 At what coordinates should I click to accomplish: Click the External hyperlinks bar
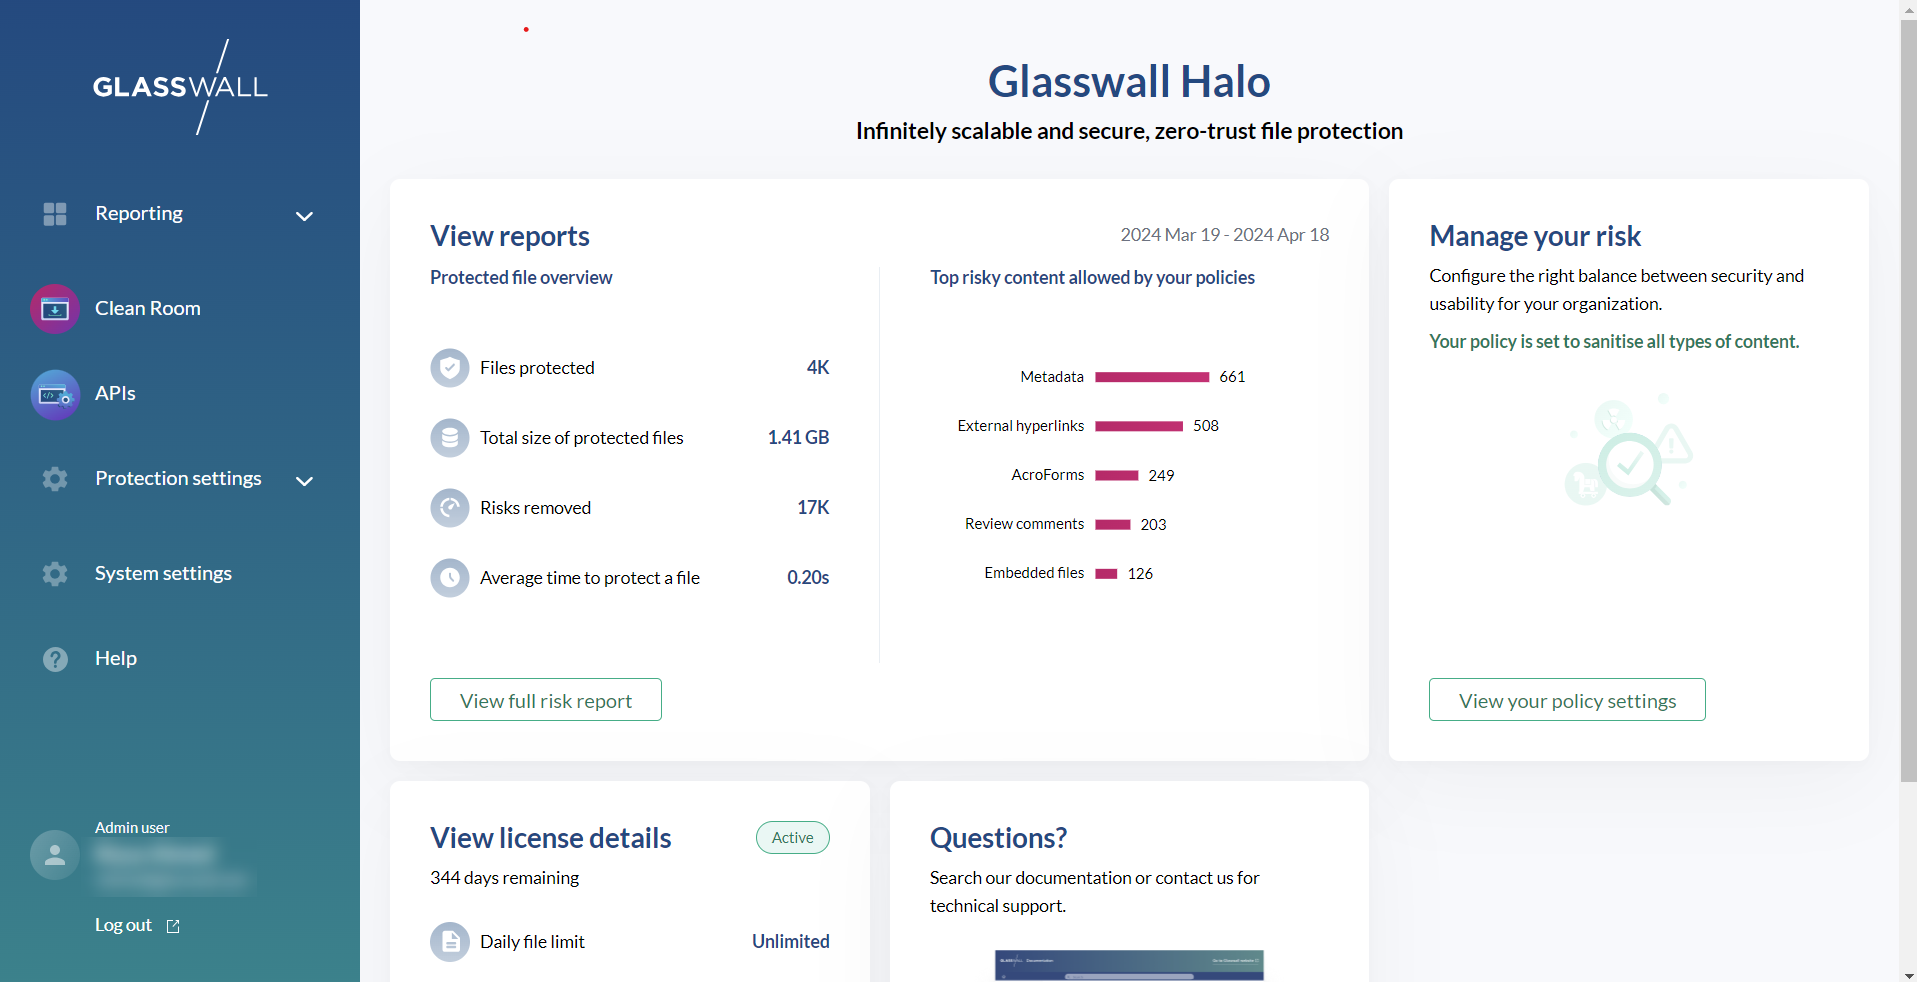click(x=1139, y=426)
